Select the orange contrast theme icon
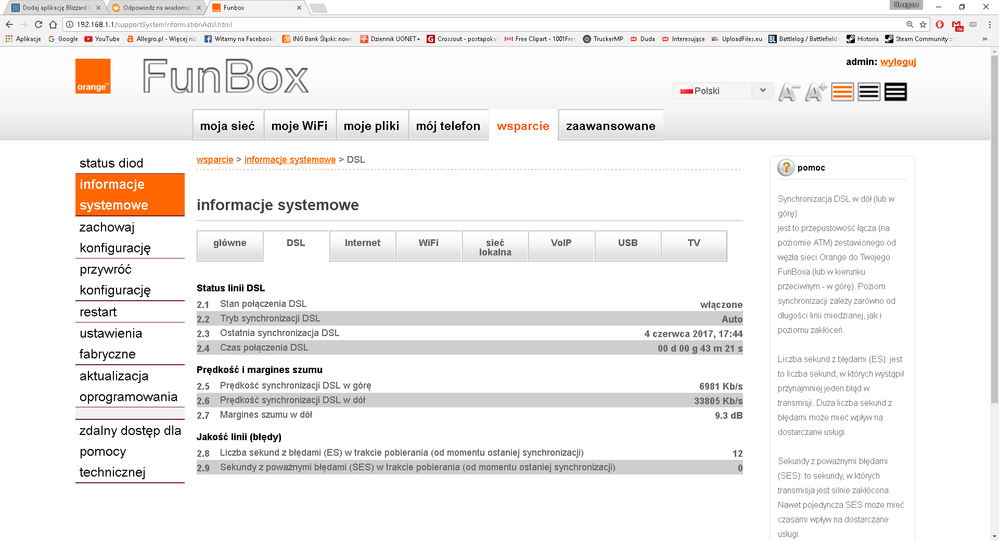This screenshot has height=541, width=999. coord(842,92)
